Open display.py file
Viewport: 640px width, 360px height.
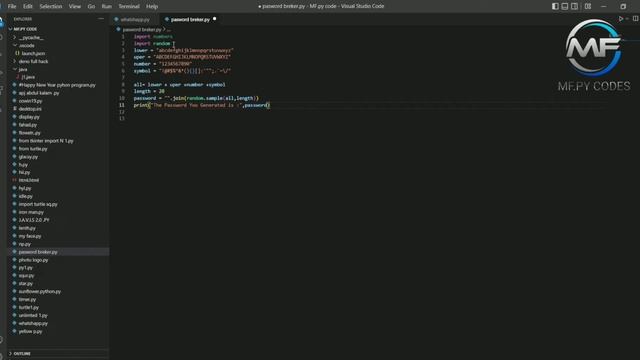(29, 117)
